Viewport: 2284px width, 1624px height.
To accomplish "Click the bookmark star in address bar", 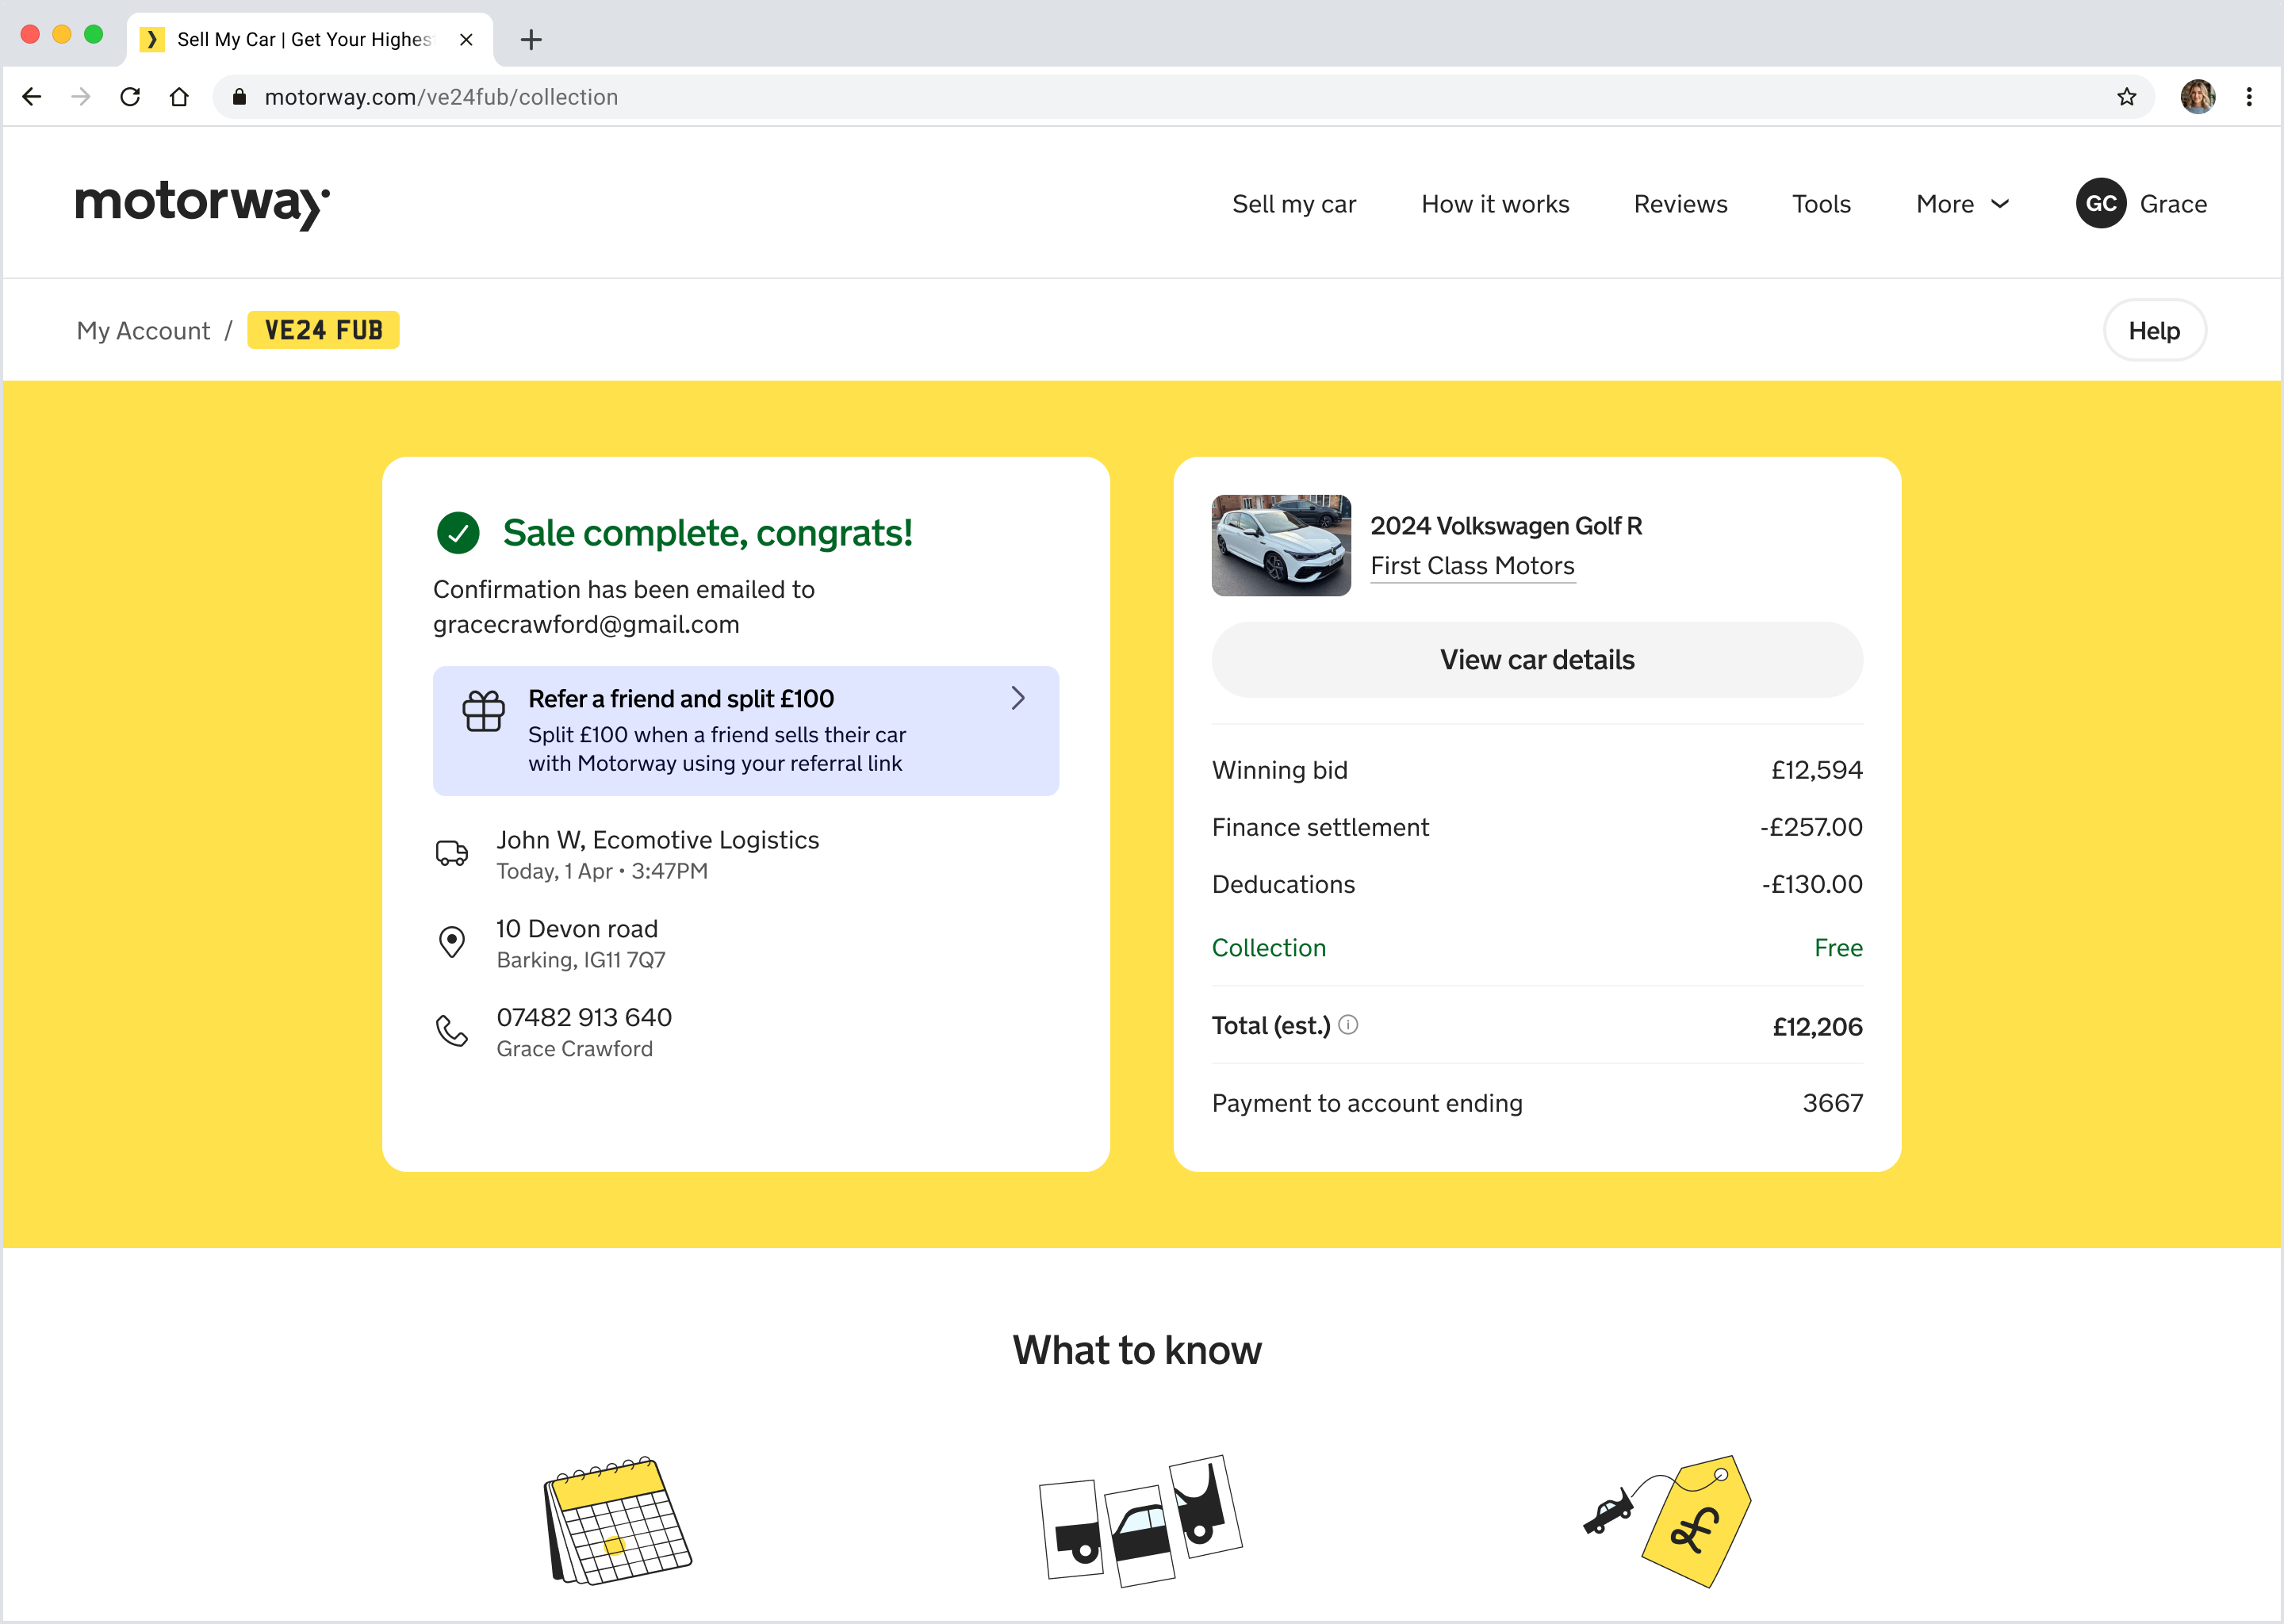I will [2126, 97].
